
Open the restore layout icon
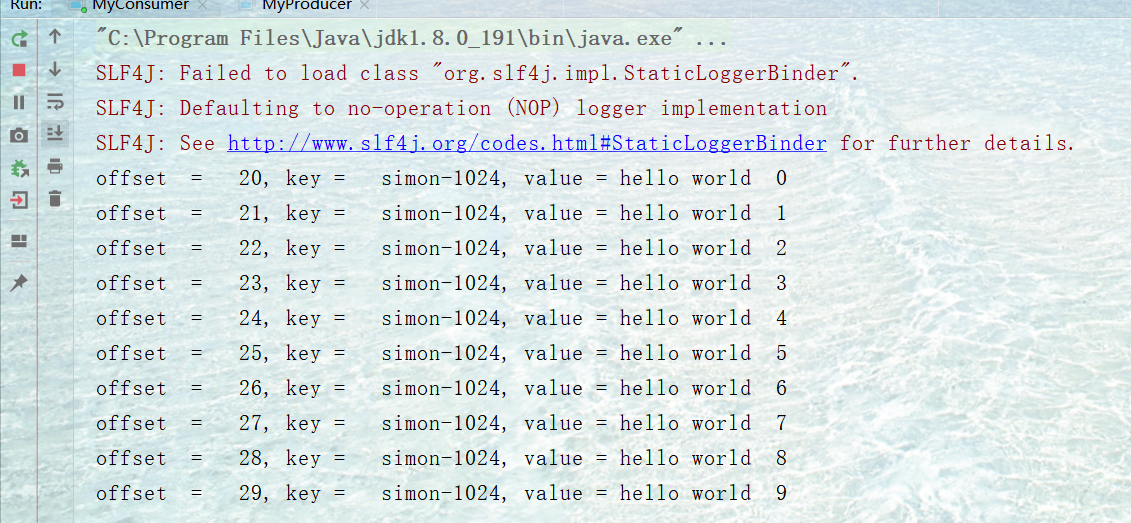19,242
